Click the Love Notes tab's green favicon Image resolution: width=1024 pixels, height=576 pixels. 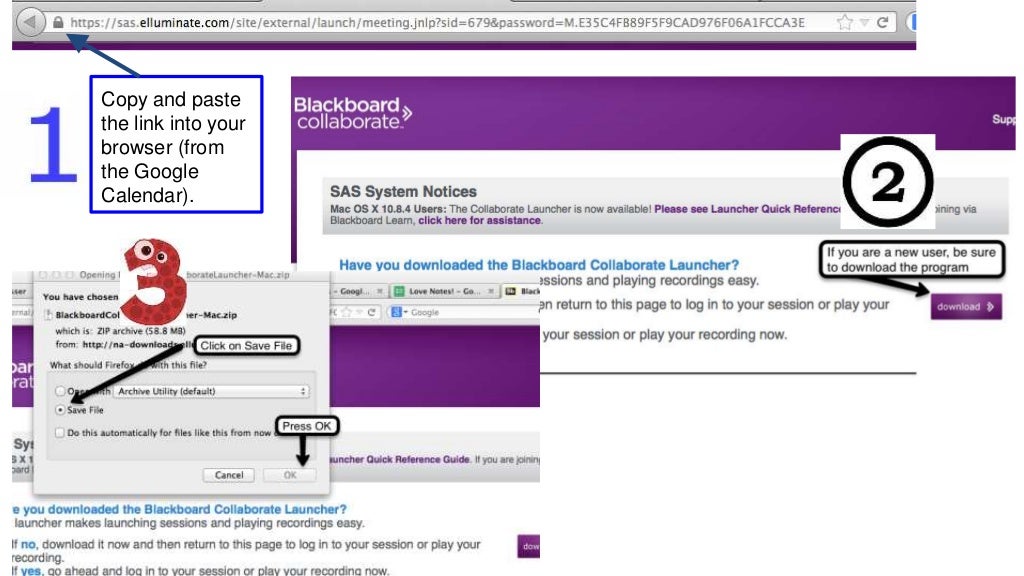point(400,291)
